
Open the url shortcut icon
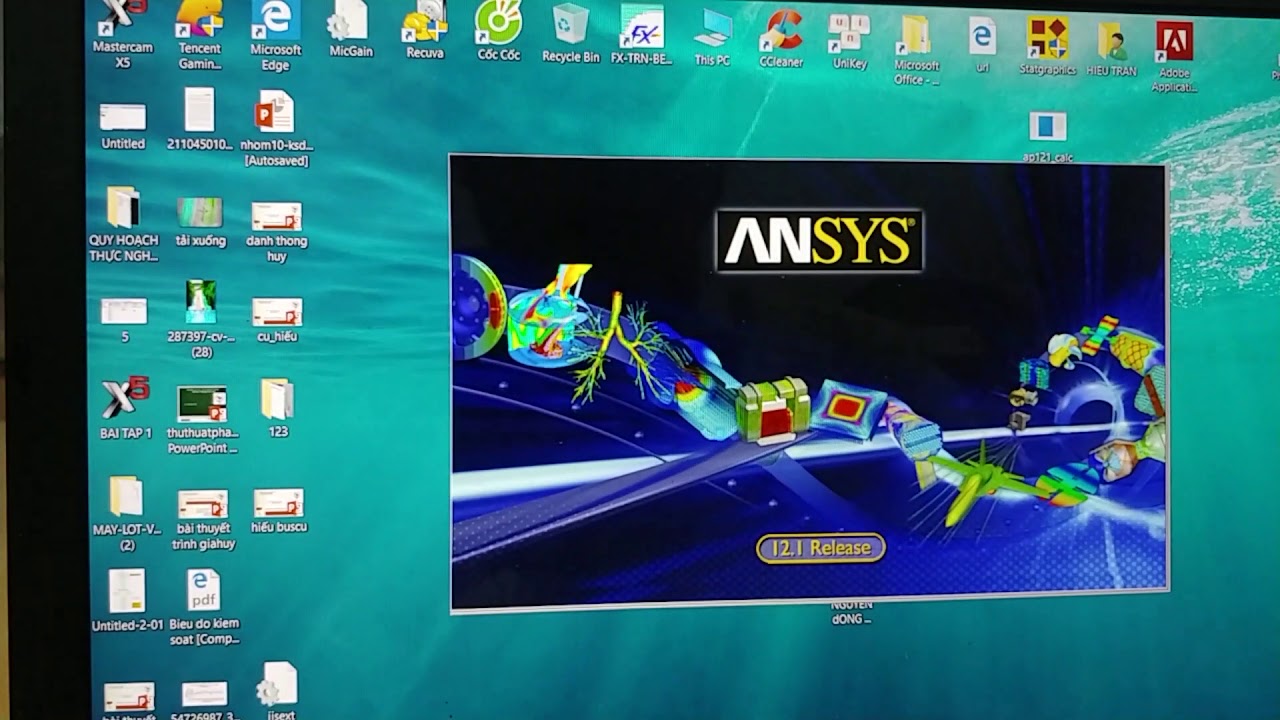982,45
